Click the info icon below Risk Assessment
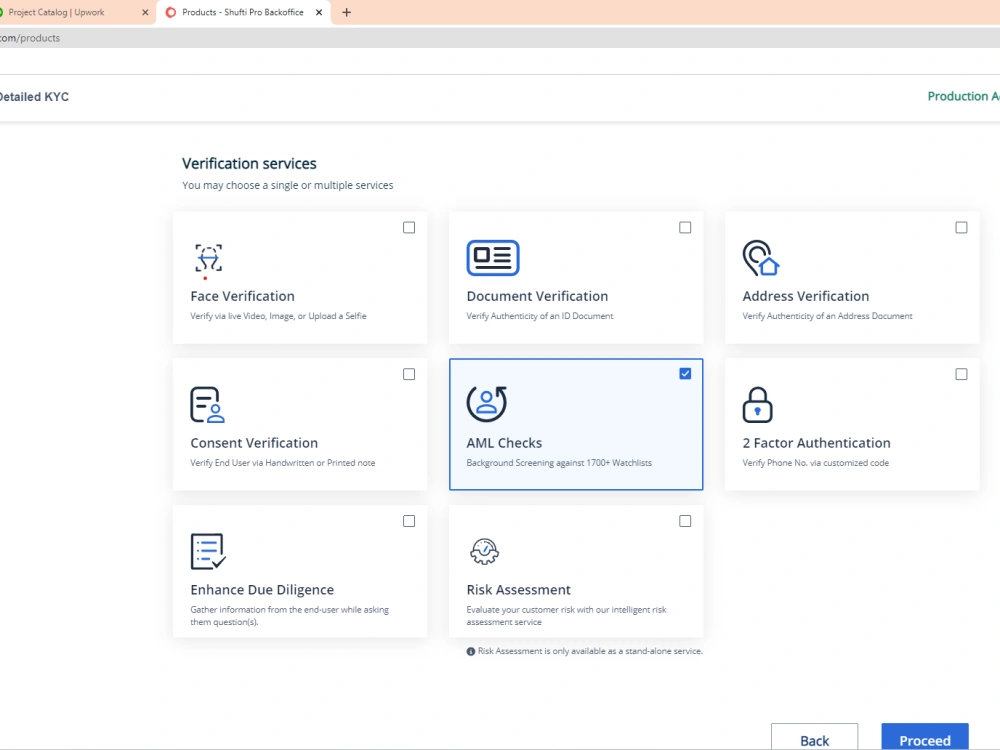1000x750 pixels. [x=470, y=650]
